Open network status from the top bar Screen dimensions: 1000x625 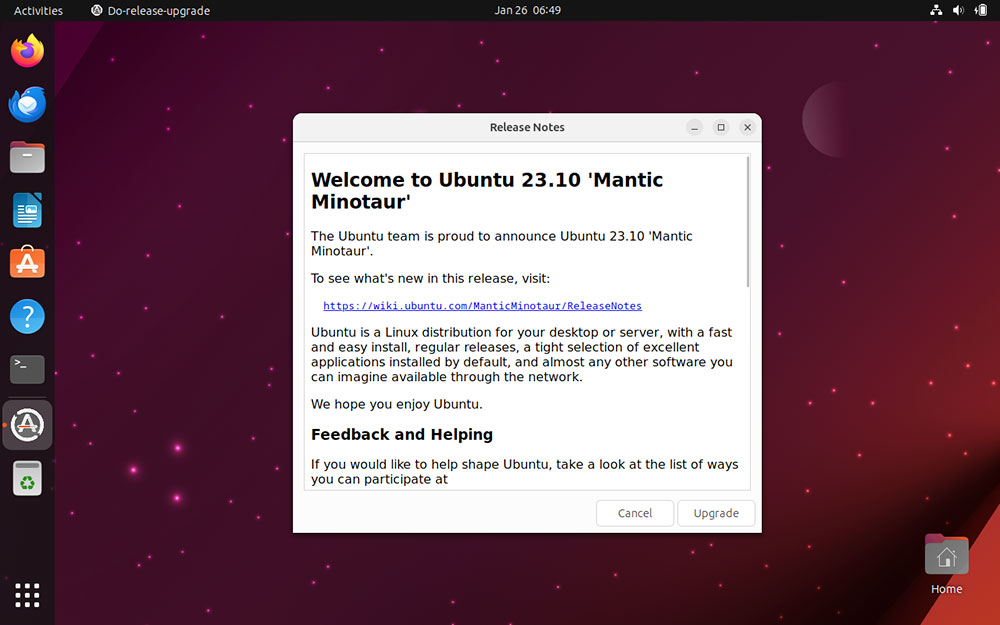pyautogui.click(x=936, y=10)
